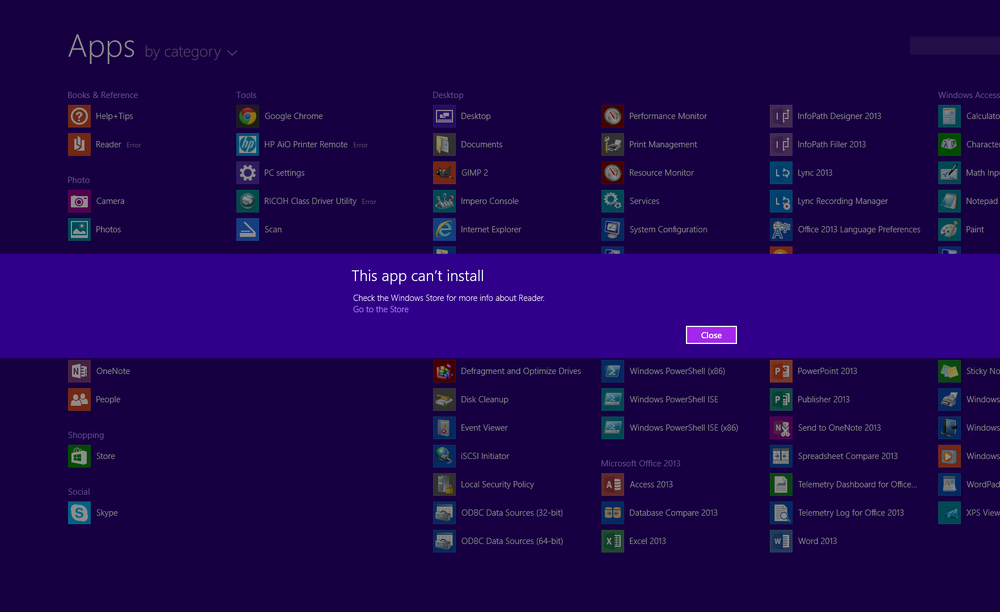
Task: Launch the Scan app icon
Action: 247,230
